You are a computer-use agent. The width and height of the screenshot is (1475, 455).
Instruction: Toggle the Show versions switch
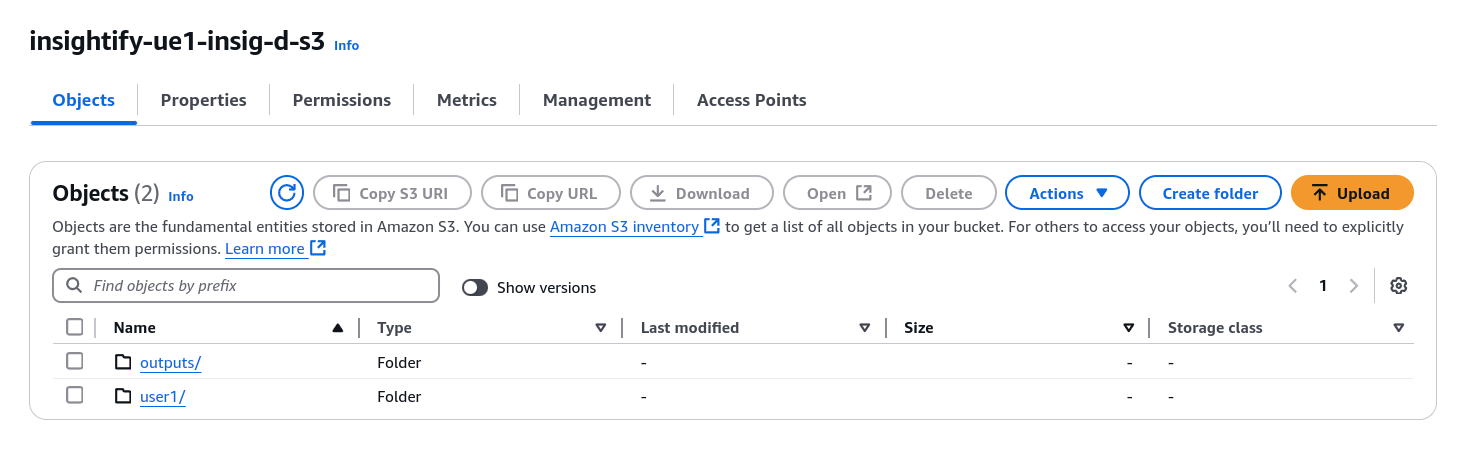[475, 287]
